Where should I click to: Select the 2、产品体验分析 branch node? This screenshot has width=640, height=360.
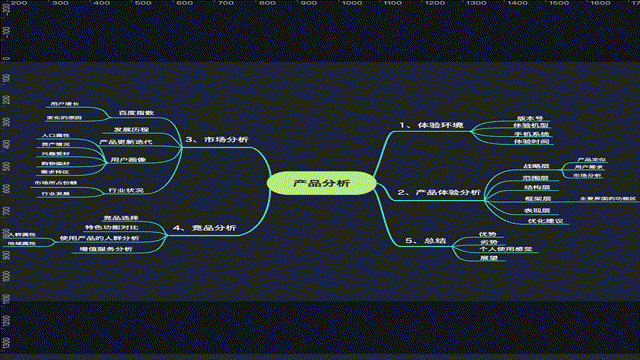pyautogui.click(x=439, y=192)
